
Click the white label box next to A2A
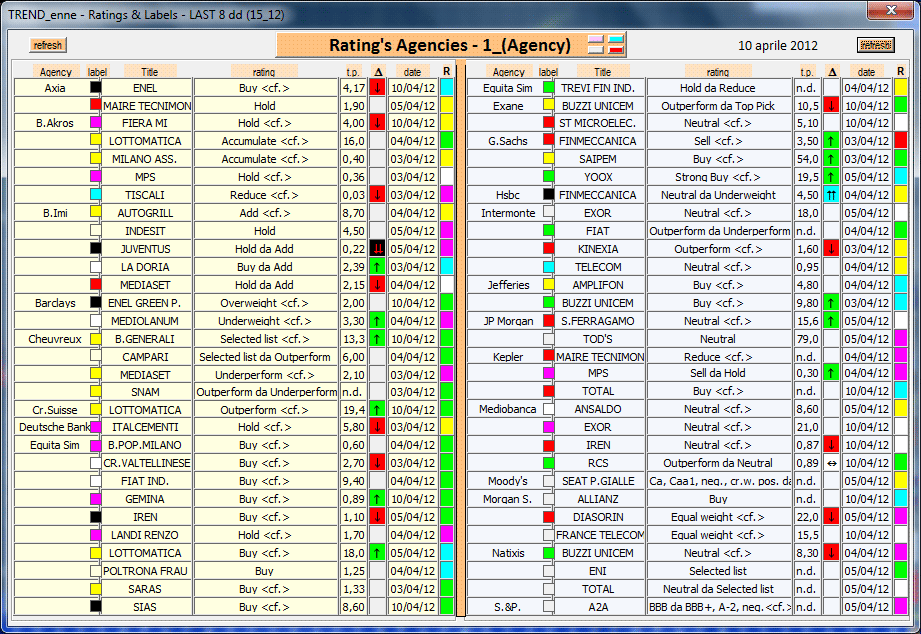pos(549,606)
